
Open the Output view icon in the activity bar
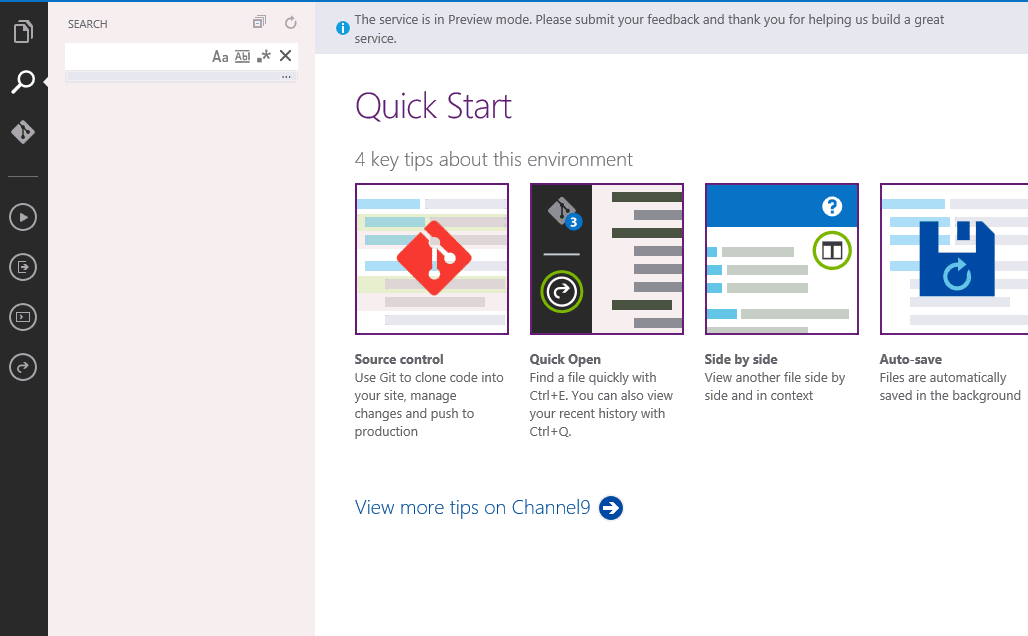pos(22,267)
